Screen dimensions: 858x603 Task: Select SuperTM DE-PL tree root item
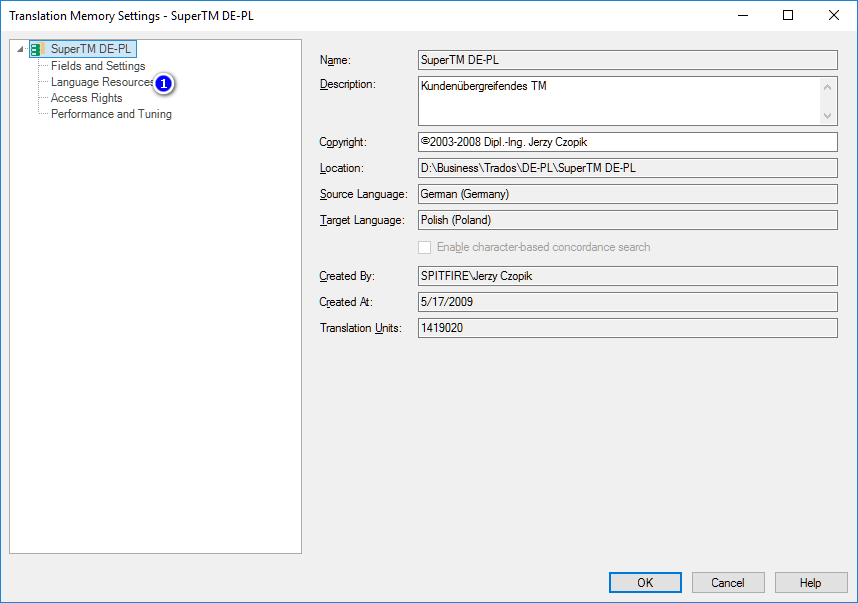tap(91, 49)
